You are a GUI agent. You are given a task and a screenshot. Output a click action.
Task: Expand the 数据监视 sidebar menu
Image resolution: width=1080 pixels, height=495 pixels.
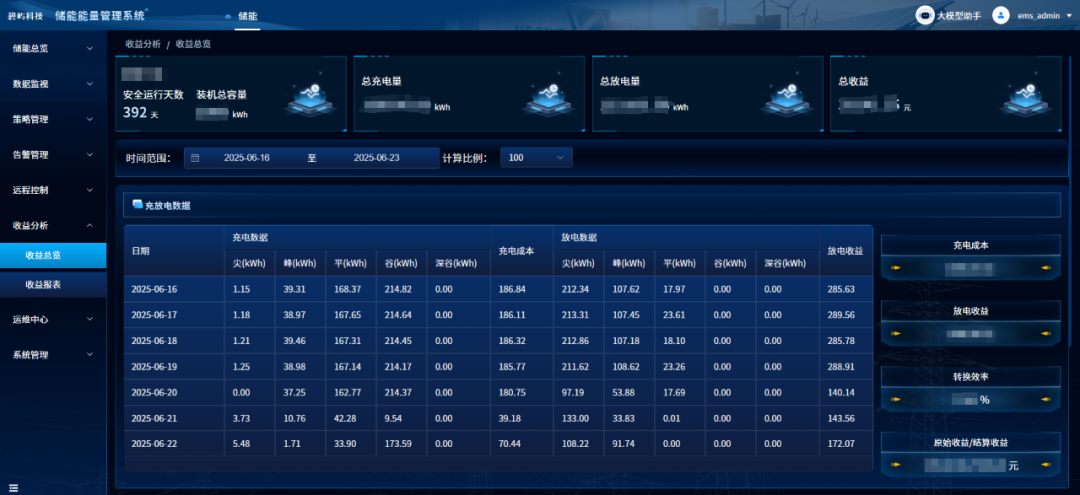point(53,83)
